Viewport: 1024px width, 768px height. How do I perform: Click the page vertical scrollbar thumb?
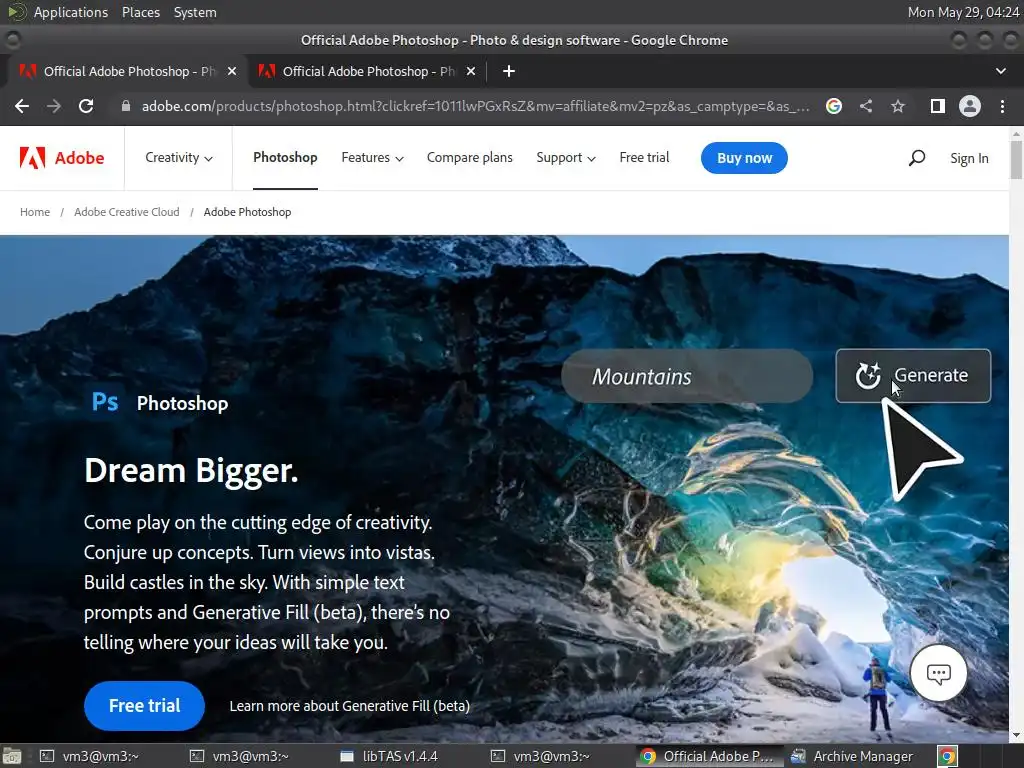(1016, 159)
